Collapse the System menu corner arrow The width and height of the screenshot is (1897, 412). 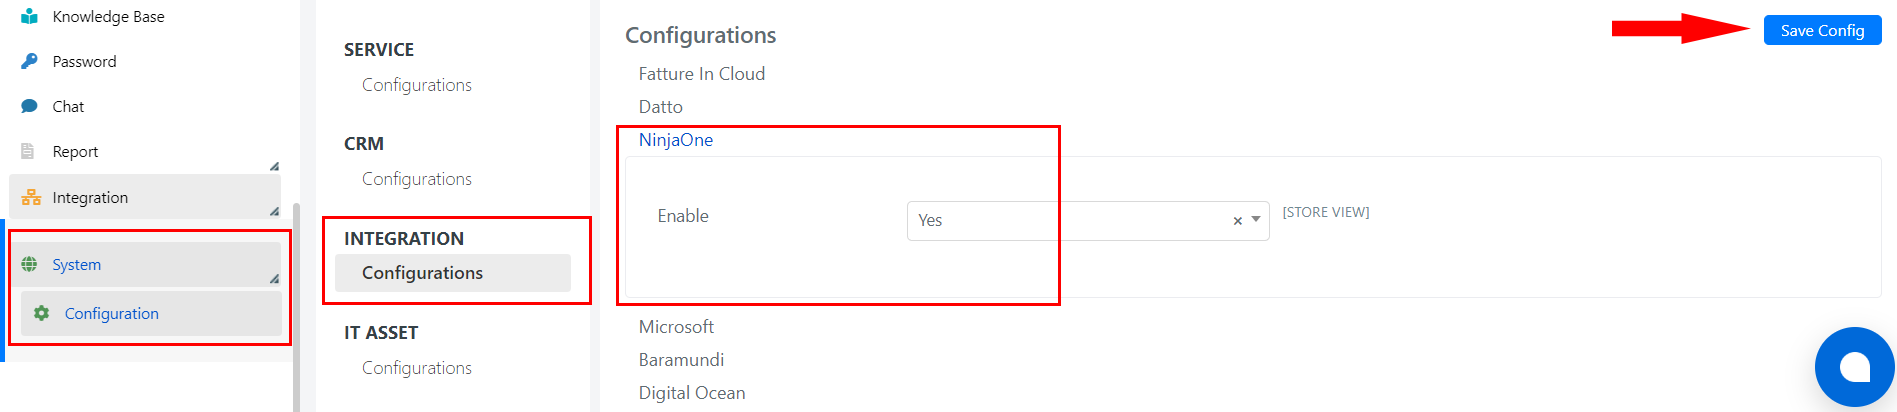pyautogui.click(x=274, y=278)
